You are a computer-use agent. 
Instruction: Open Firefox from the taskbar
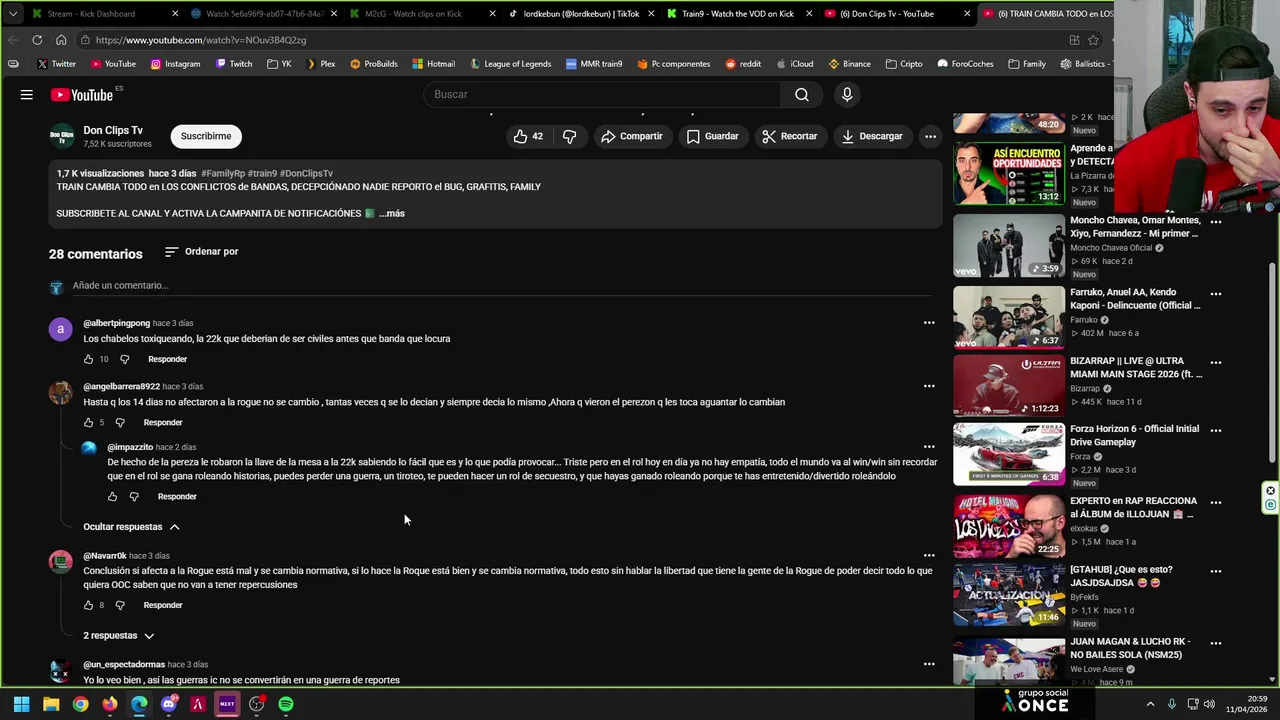coord(110,704)
